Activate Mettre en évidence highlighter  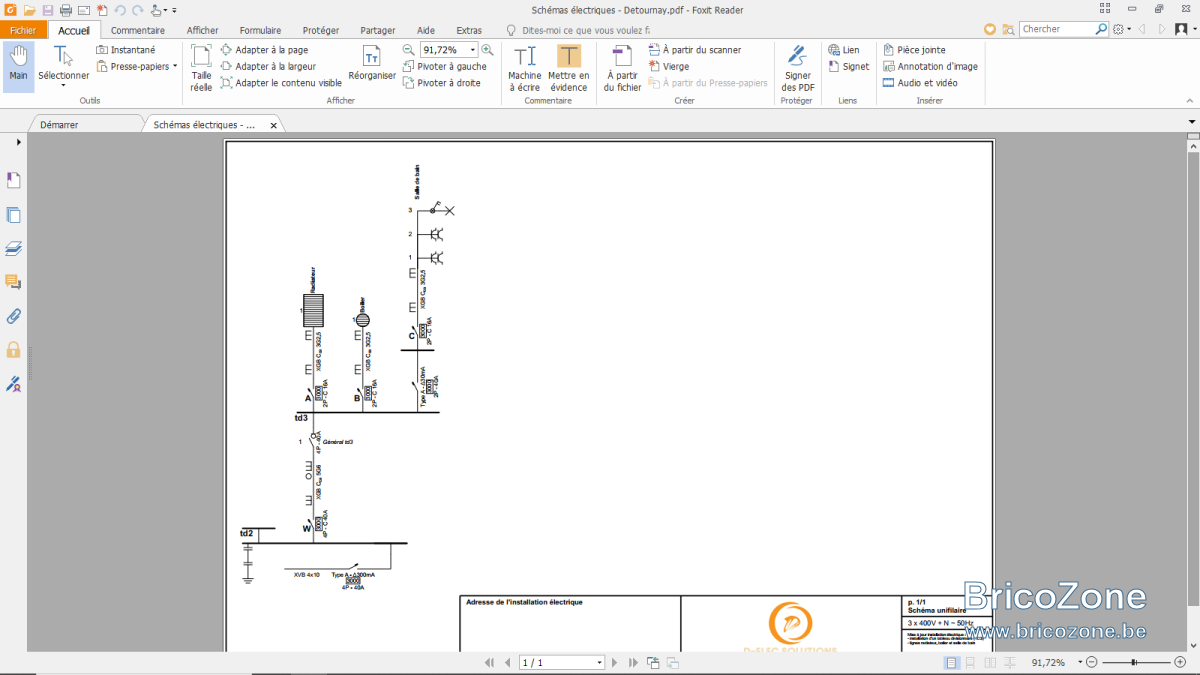[568, 67]
